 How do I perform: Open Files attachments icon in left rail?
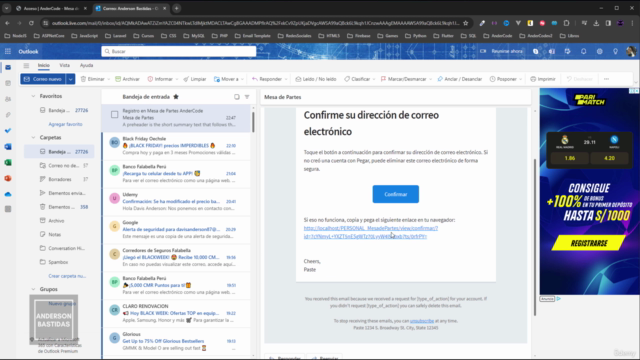tap(8, 115)
